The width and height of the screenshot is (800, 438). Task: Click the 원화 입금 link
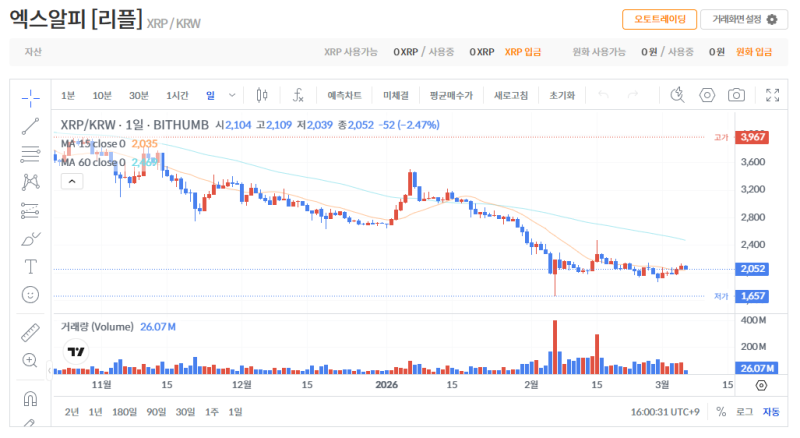pyautogui.click(x=754, y=52)
